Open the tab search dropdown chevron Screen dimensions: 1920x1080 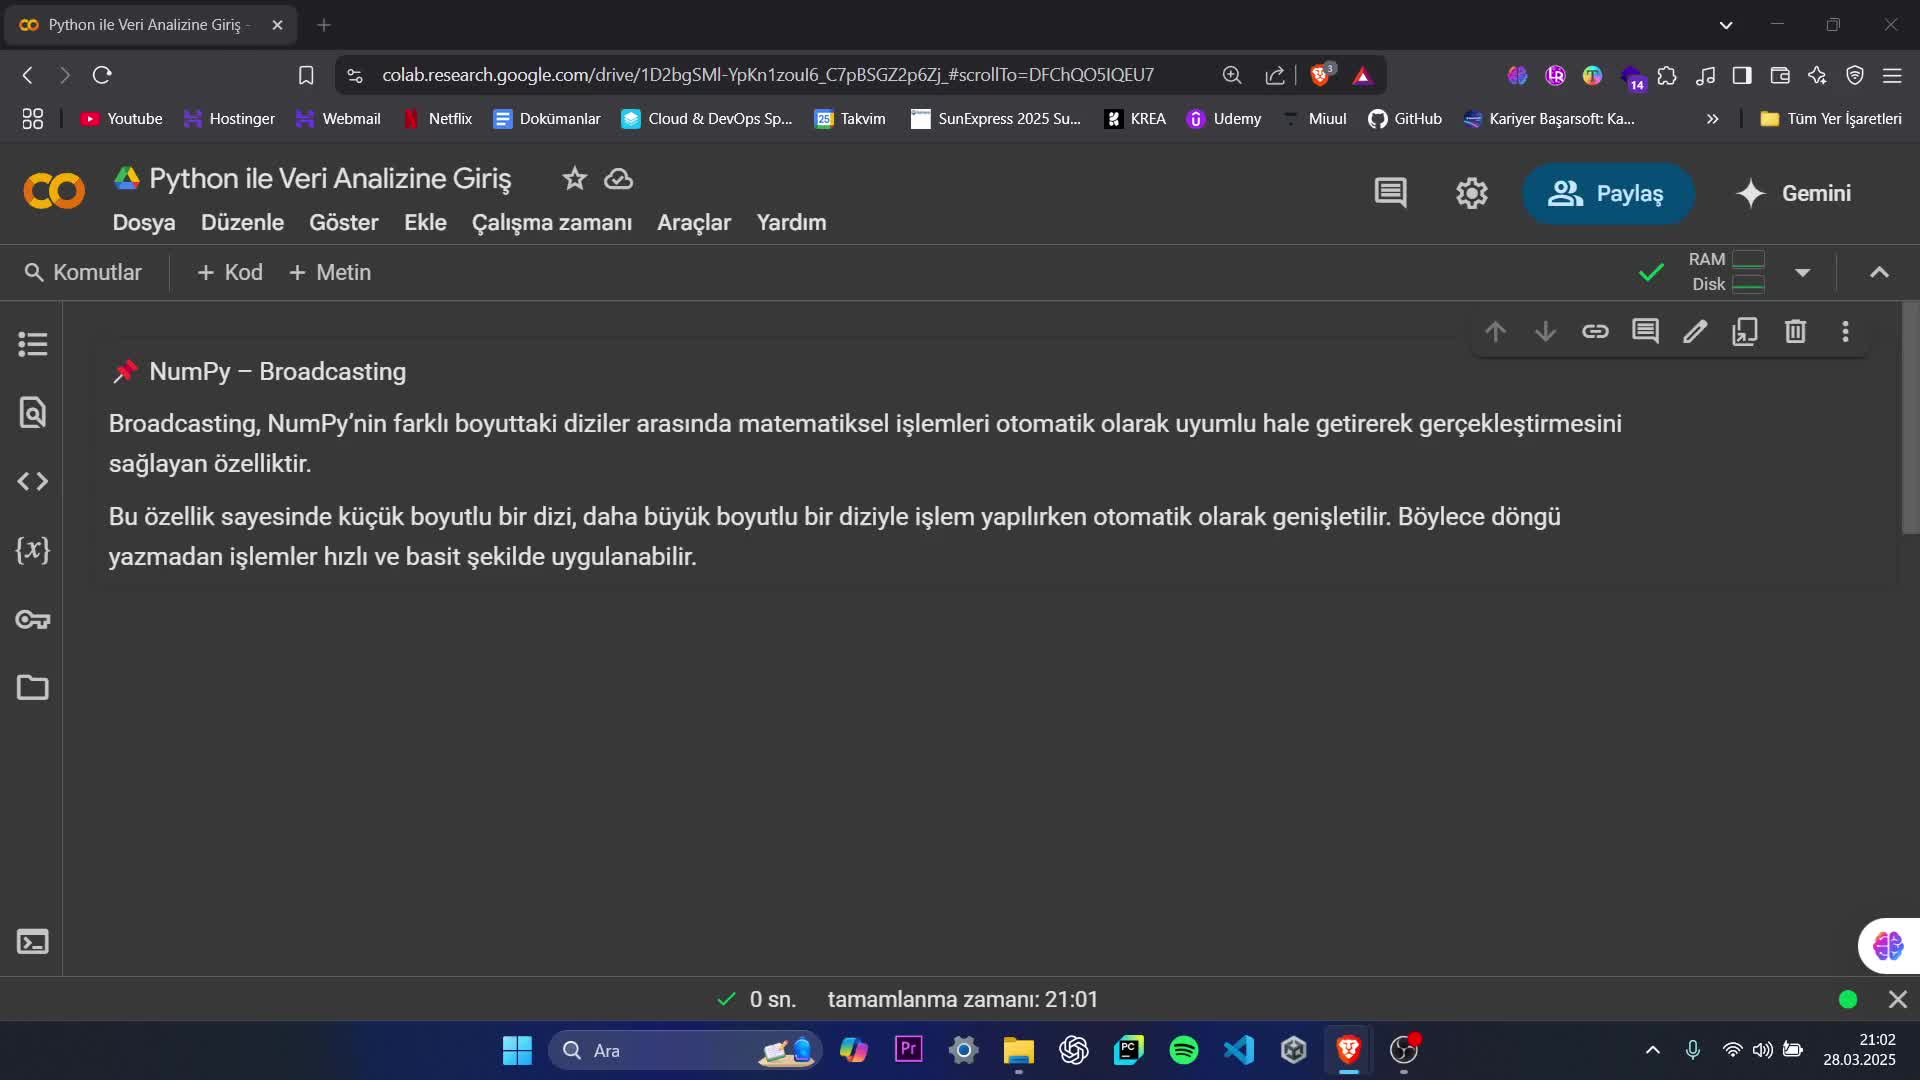coord(1726,25)
